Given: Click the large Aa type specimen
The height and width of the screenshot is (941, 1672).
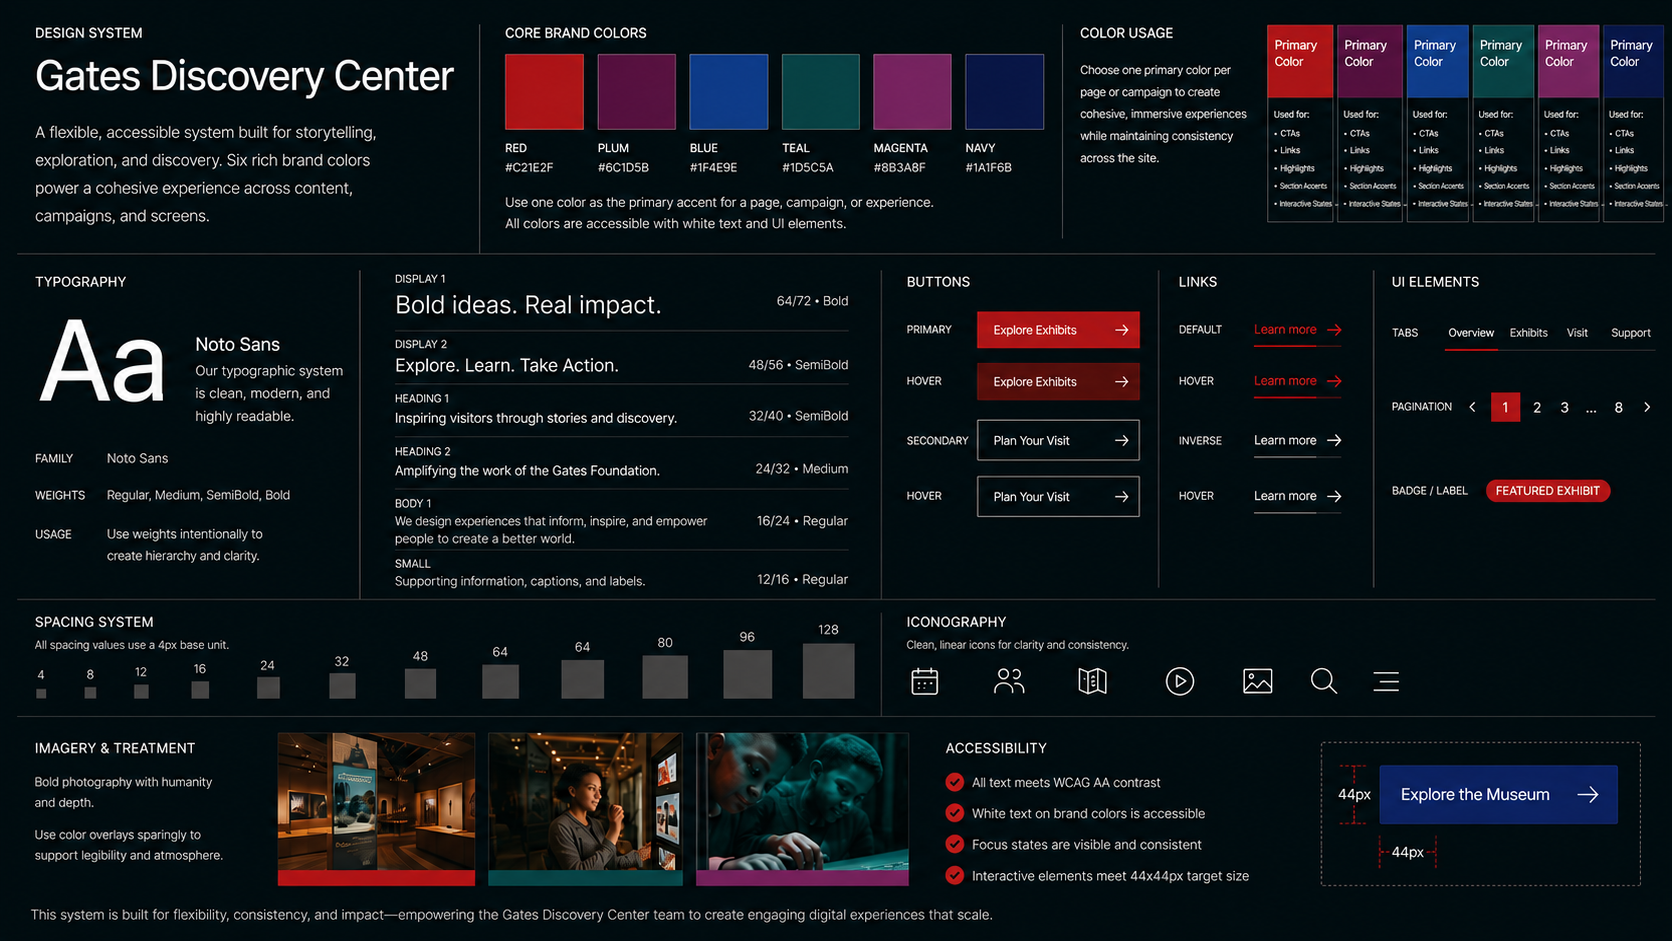Looking at the screenshot, I should coord(102,363).
